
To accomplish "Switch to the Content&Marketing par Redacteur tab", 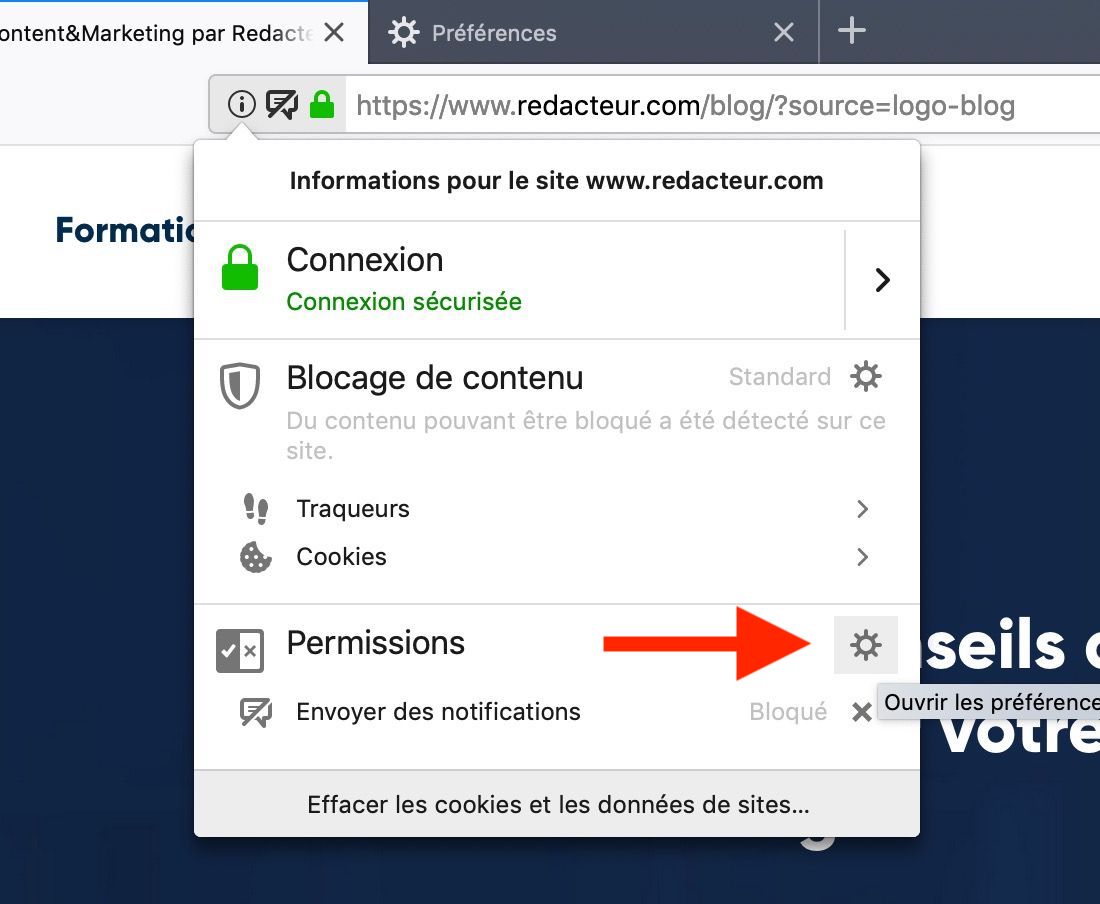I will pyautogui.click(x=150, y=32).
